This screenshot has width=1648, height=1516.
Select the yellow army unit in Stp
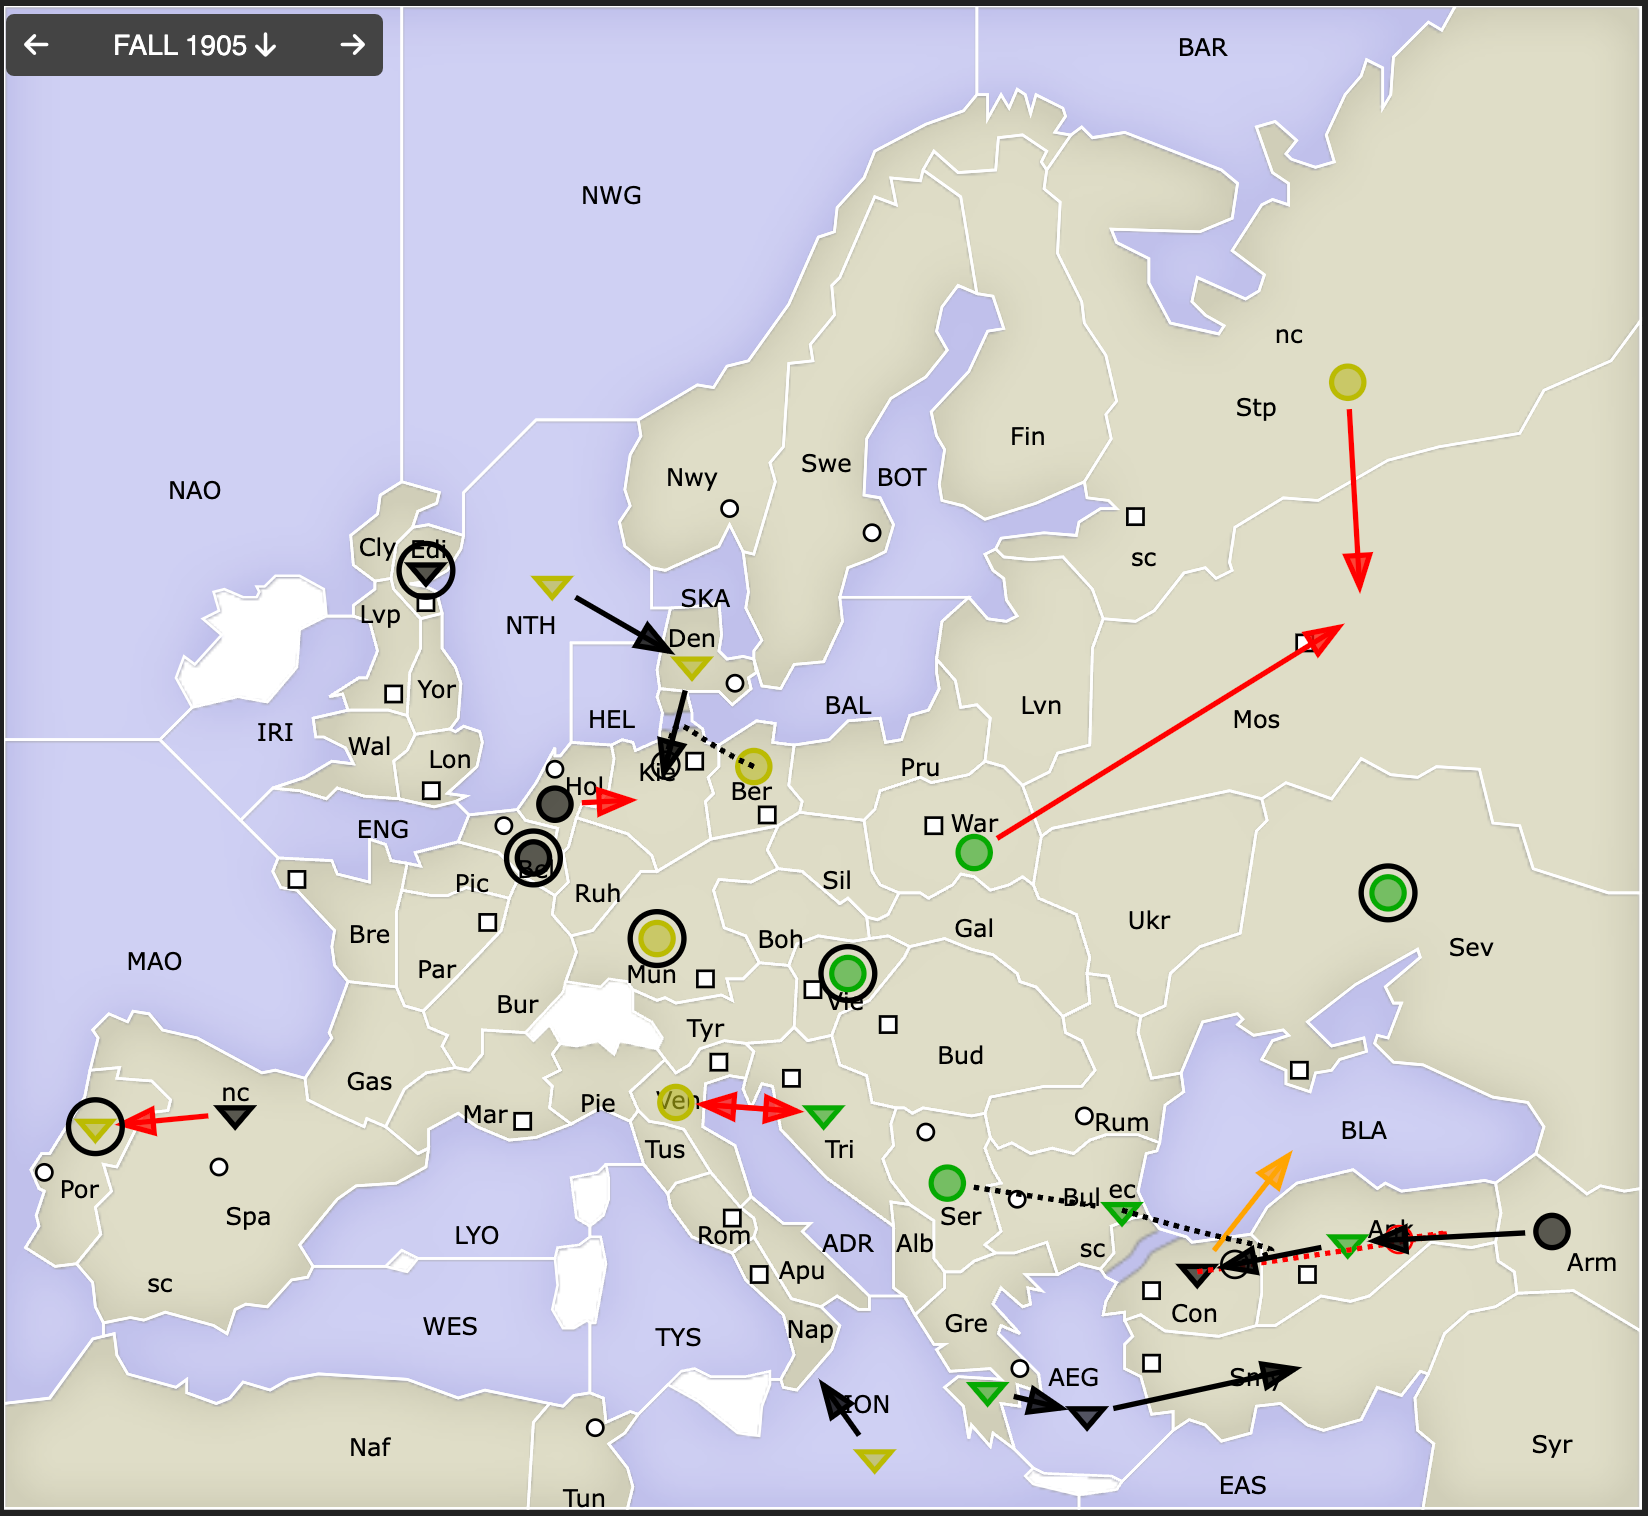pyautogui.click(x=1347, y=382)
